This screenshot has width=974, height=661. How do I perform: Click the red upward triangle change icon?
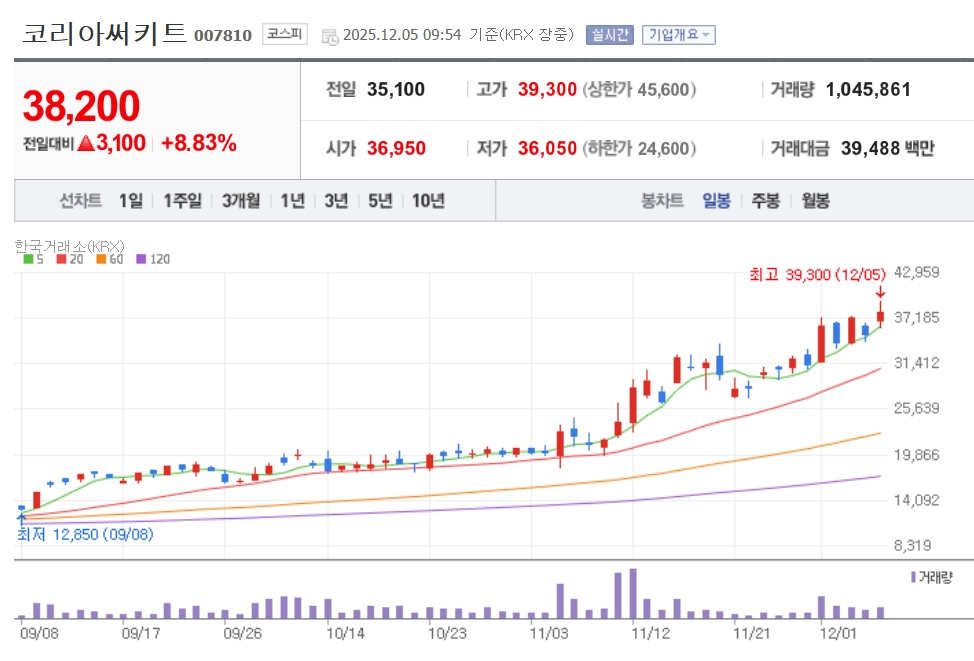click(86, 144)
